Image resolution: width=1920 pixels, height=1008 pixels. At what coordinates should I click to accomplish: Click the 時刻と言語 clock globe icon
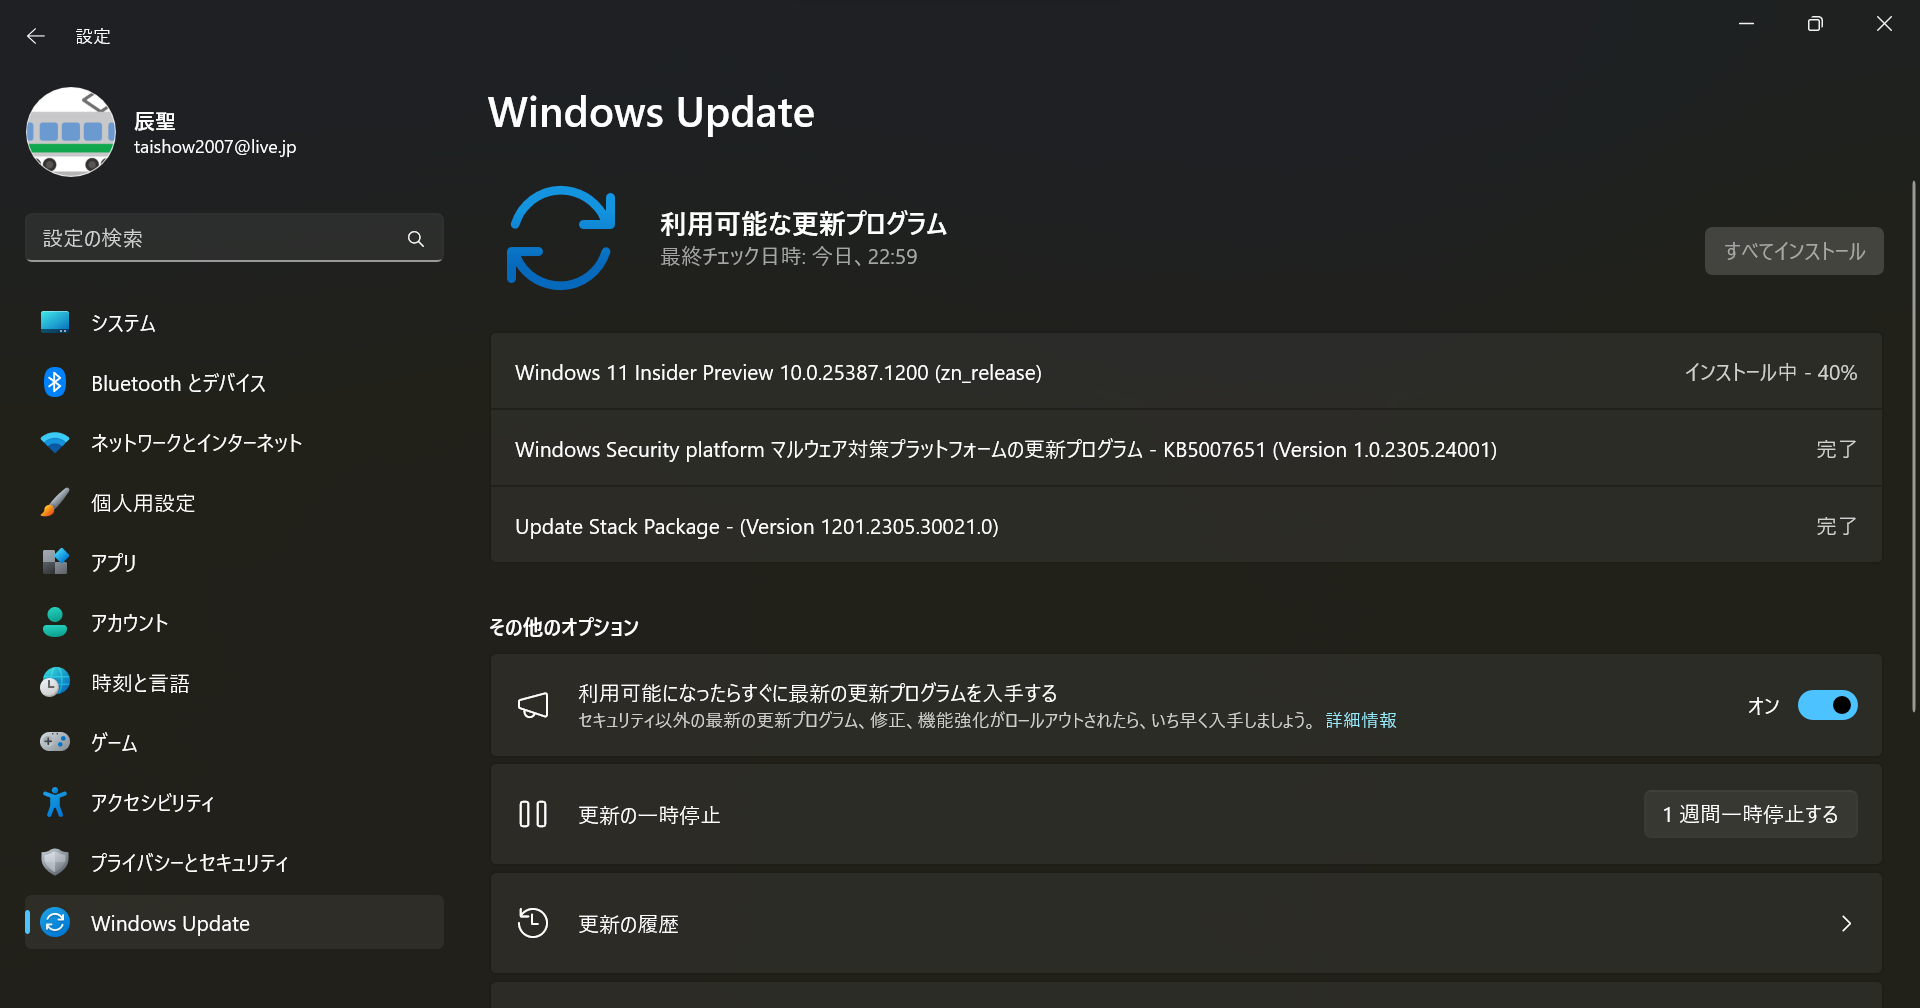(55, 682)
